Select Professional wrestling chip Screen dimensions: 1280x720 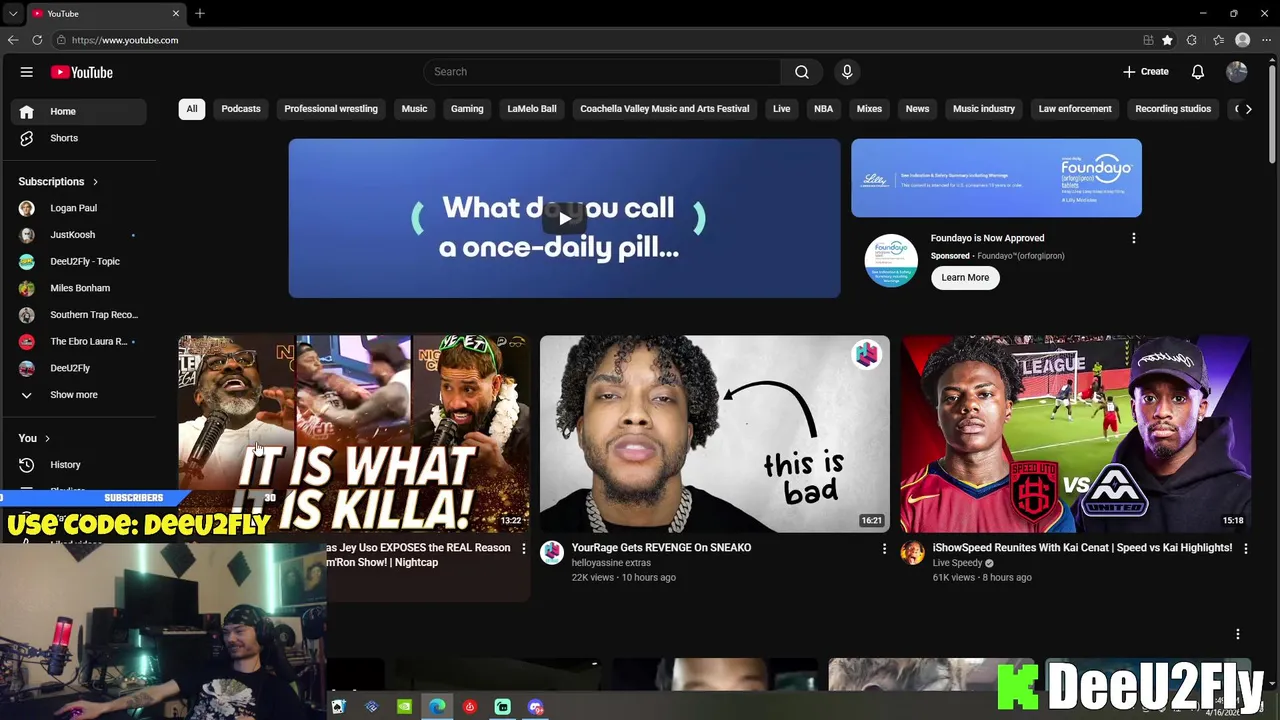[x=331, y=109]
